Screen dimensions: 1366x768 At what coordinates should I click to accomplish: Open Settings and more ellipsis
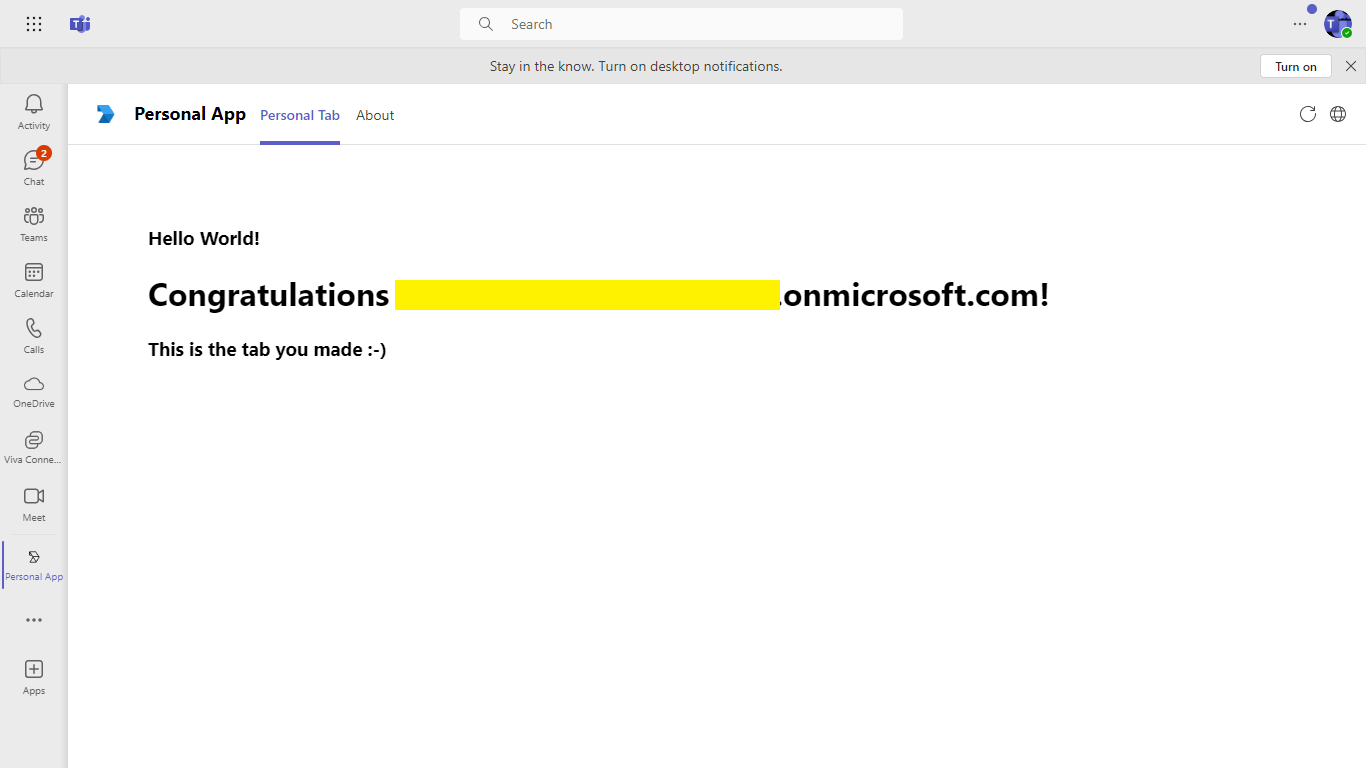click(1300, 24)
